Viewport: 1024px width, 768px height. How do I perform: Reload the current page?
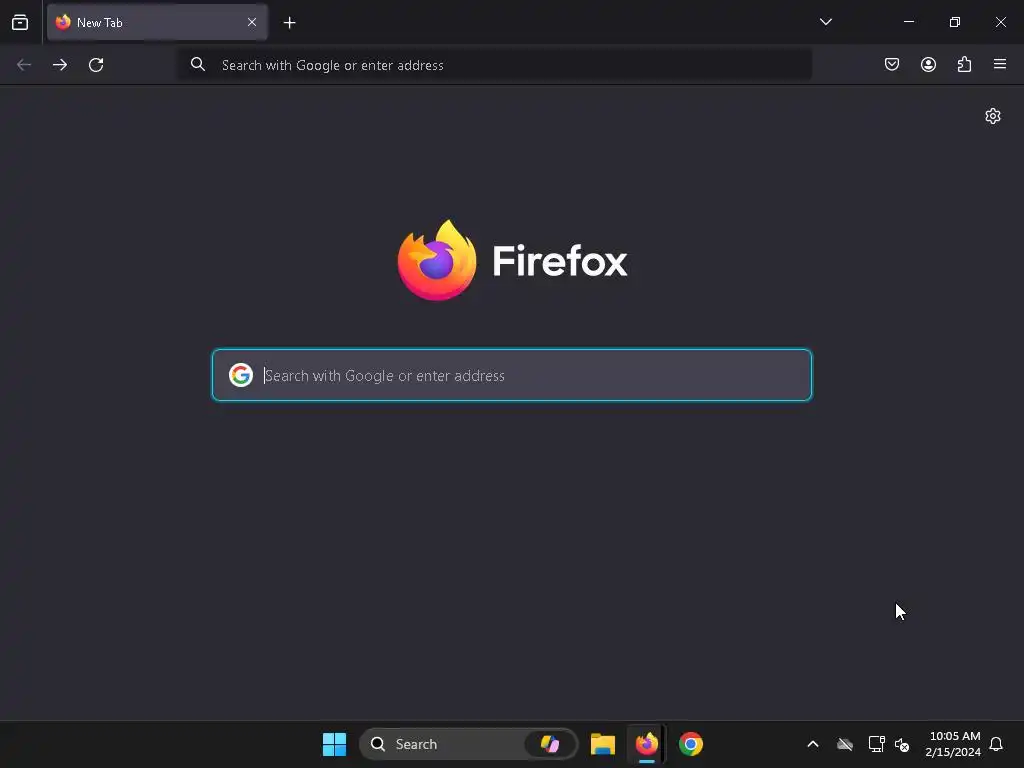(x=96, y=65)
